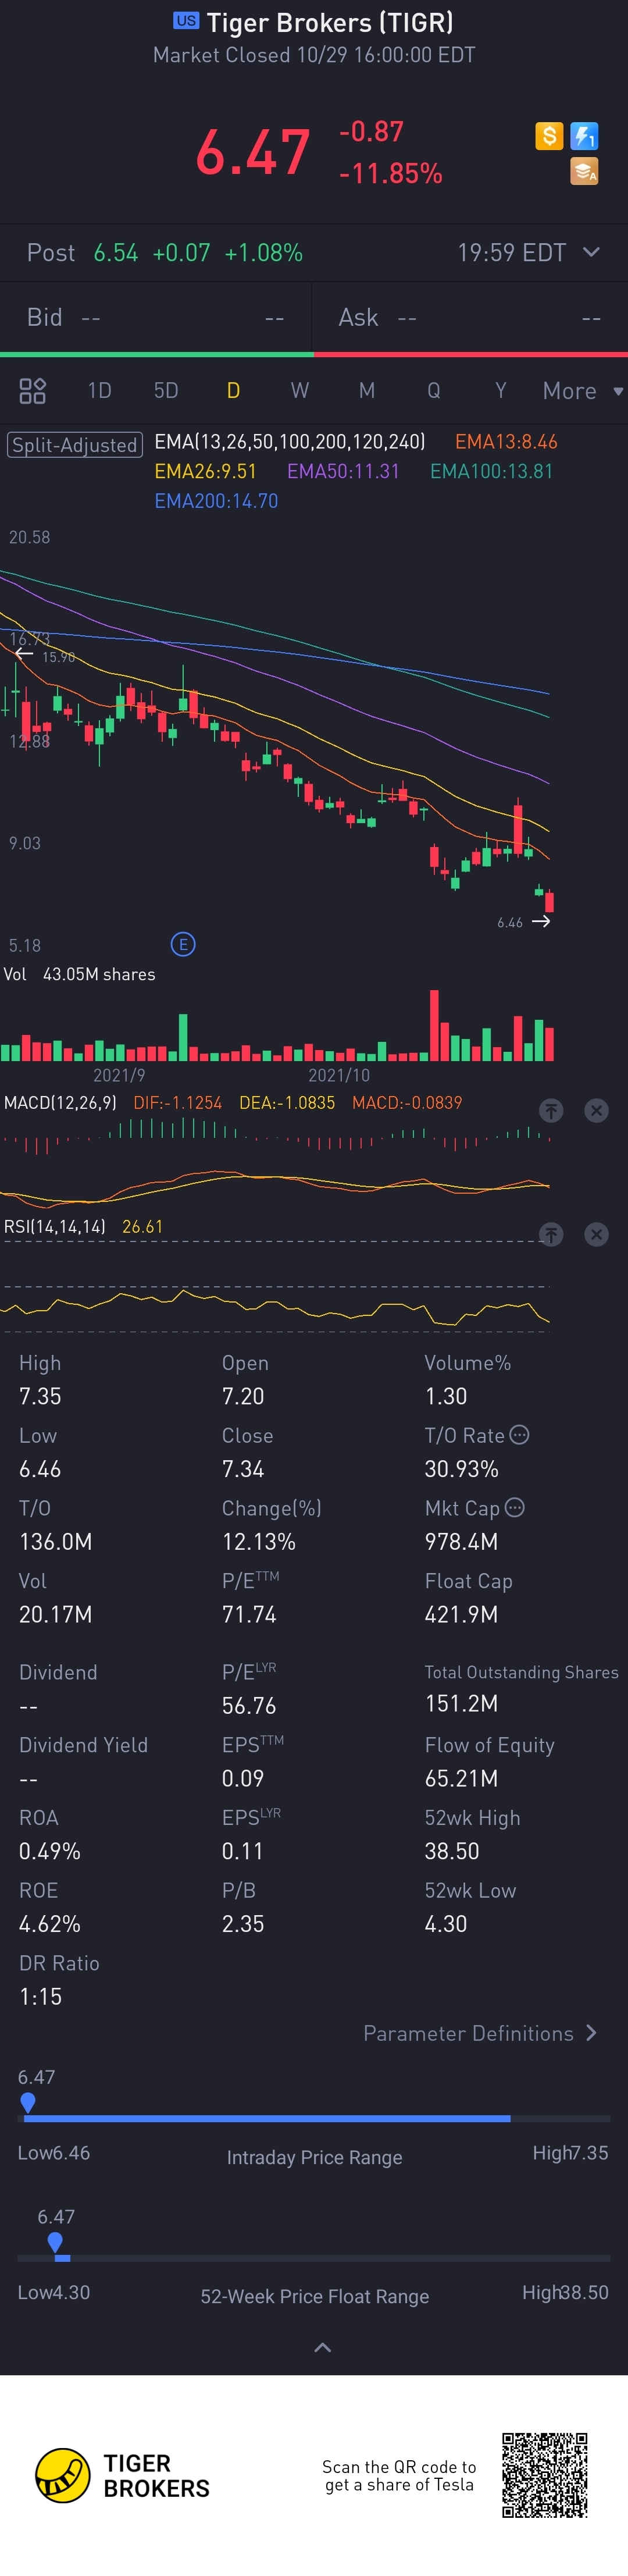Tap the Vol 43.05M shares label
Screen dimensions: 628x2576
point(80,974)
